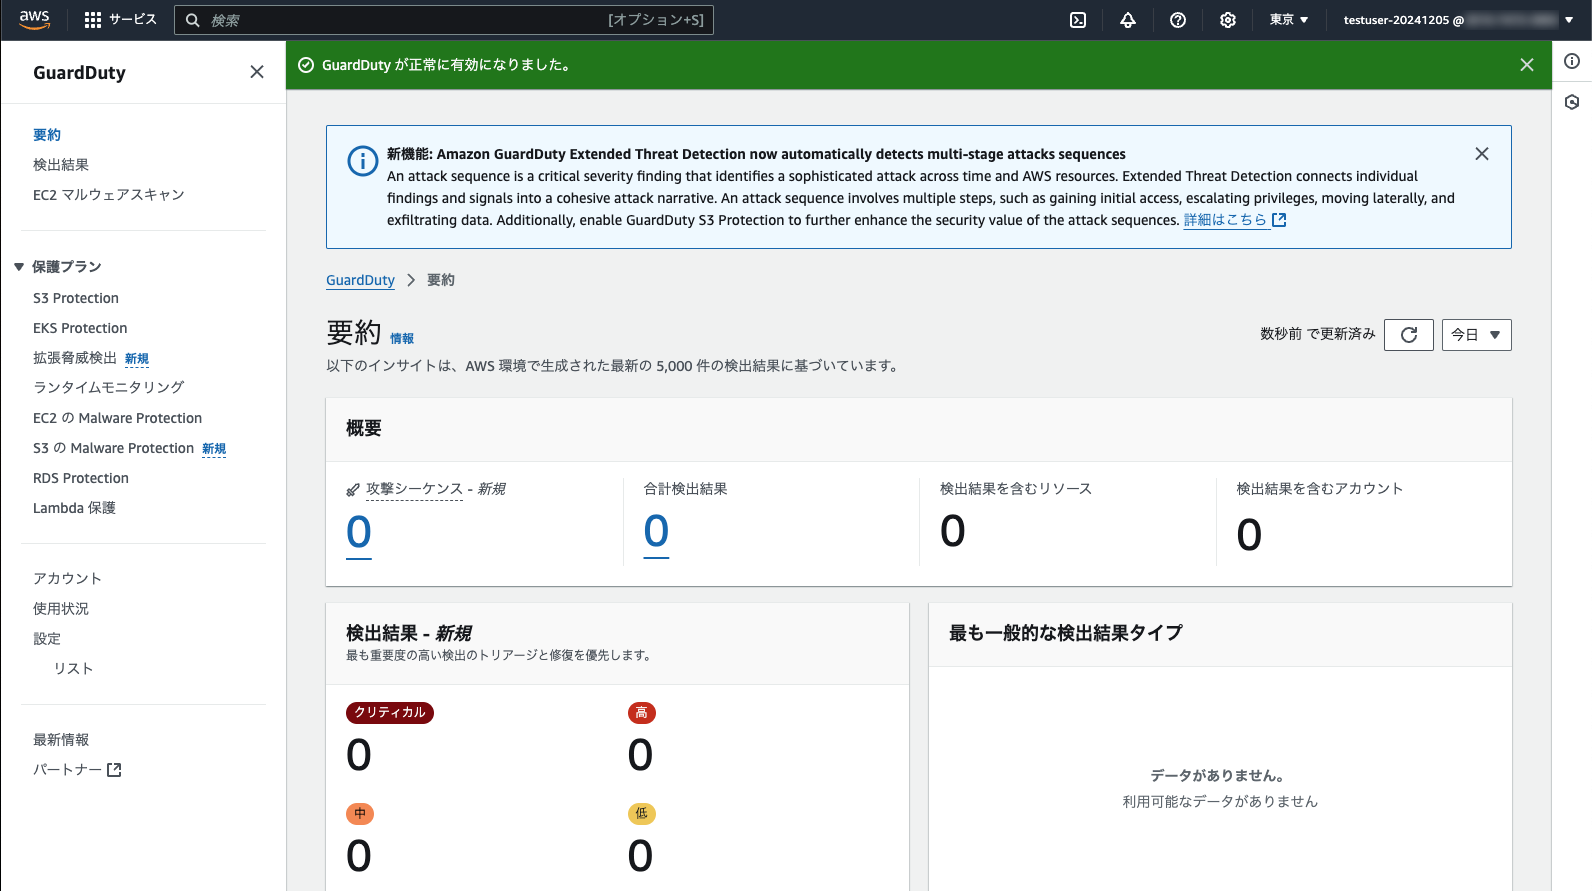Click the external link icon next to パートナー
Viewport: 1592px width, 891px height.
[114, 770]
